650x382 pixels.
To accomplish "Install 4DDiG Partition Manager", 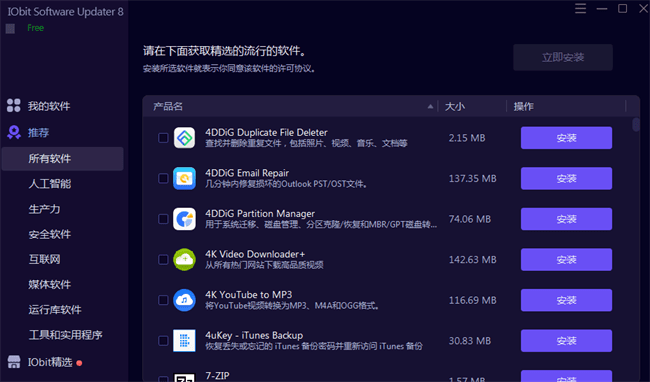I will click(566, 219).
